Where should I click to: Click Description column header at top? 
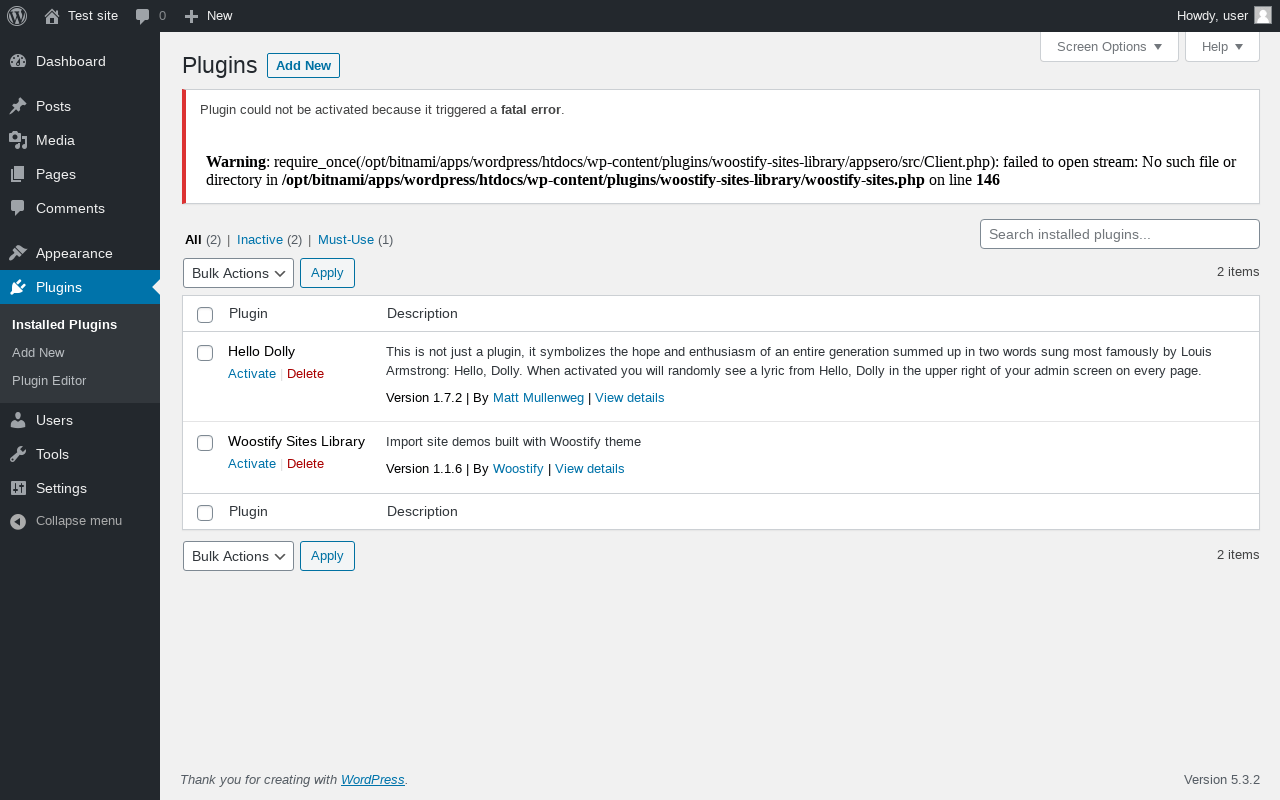point(422,313)
